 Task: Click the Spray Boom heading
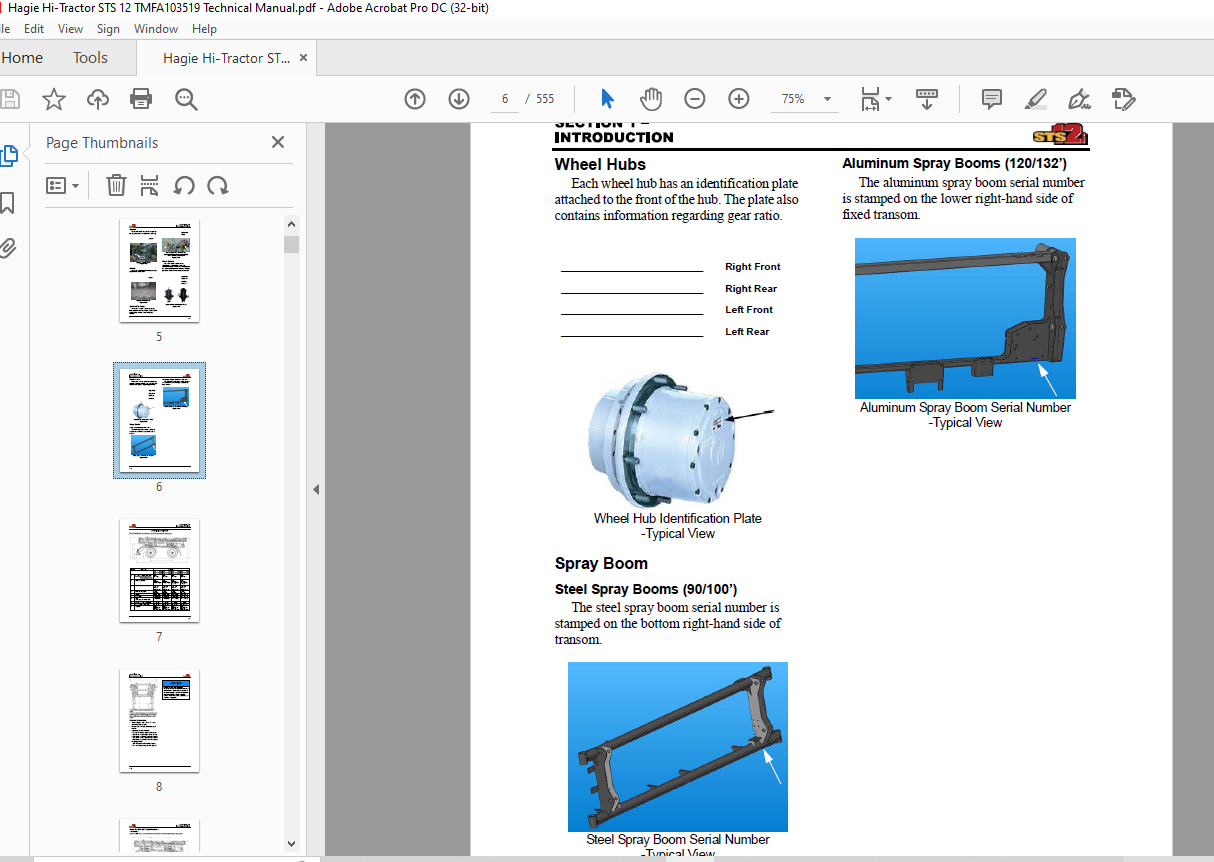[601, 563]
